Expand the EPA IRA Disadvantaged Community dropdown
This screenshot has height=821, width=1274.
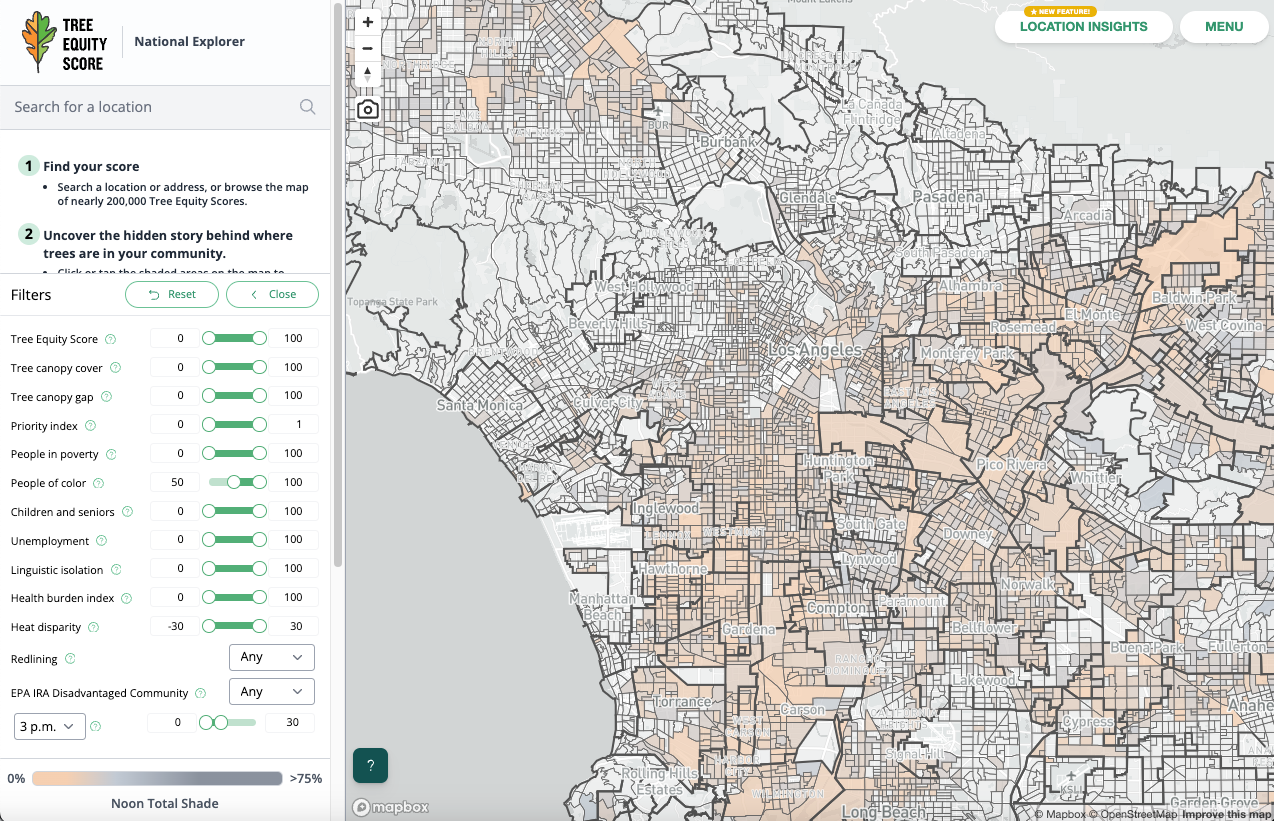pyautogui.click(x=271, y=691)
